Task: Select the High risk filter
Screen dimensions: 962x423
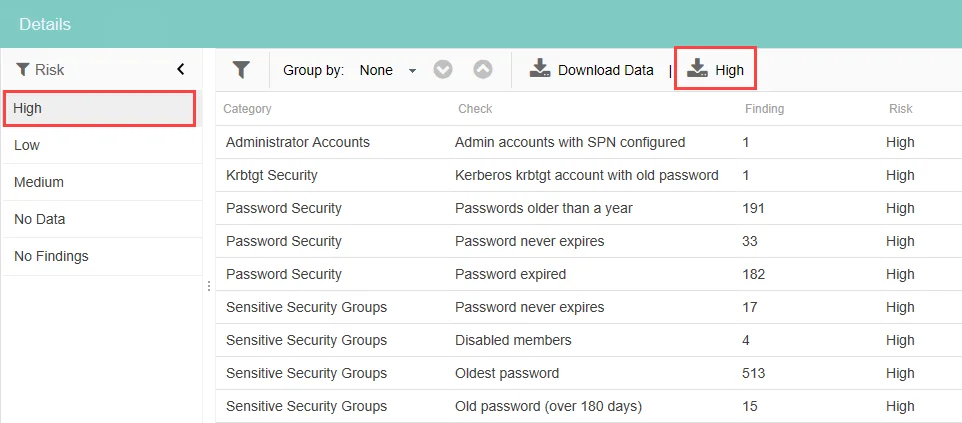Action: [100, 109]
